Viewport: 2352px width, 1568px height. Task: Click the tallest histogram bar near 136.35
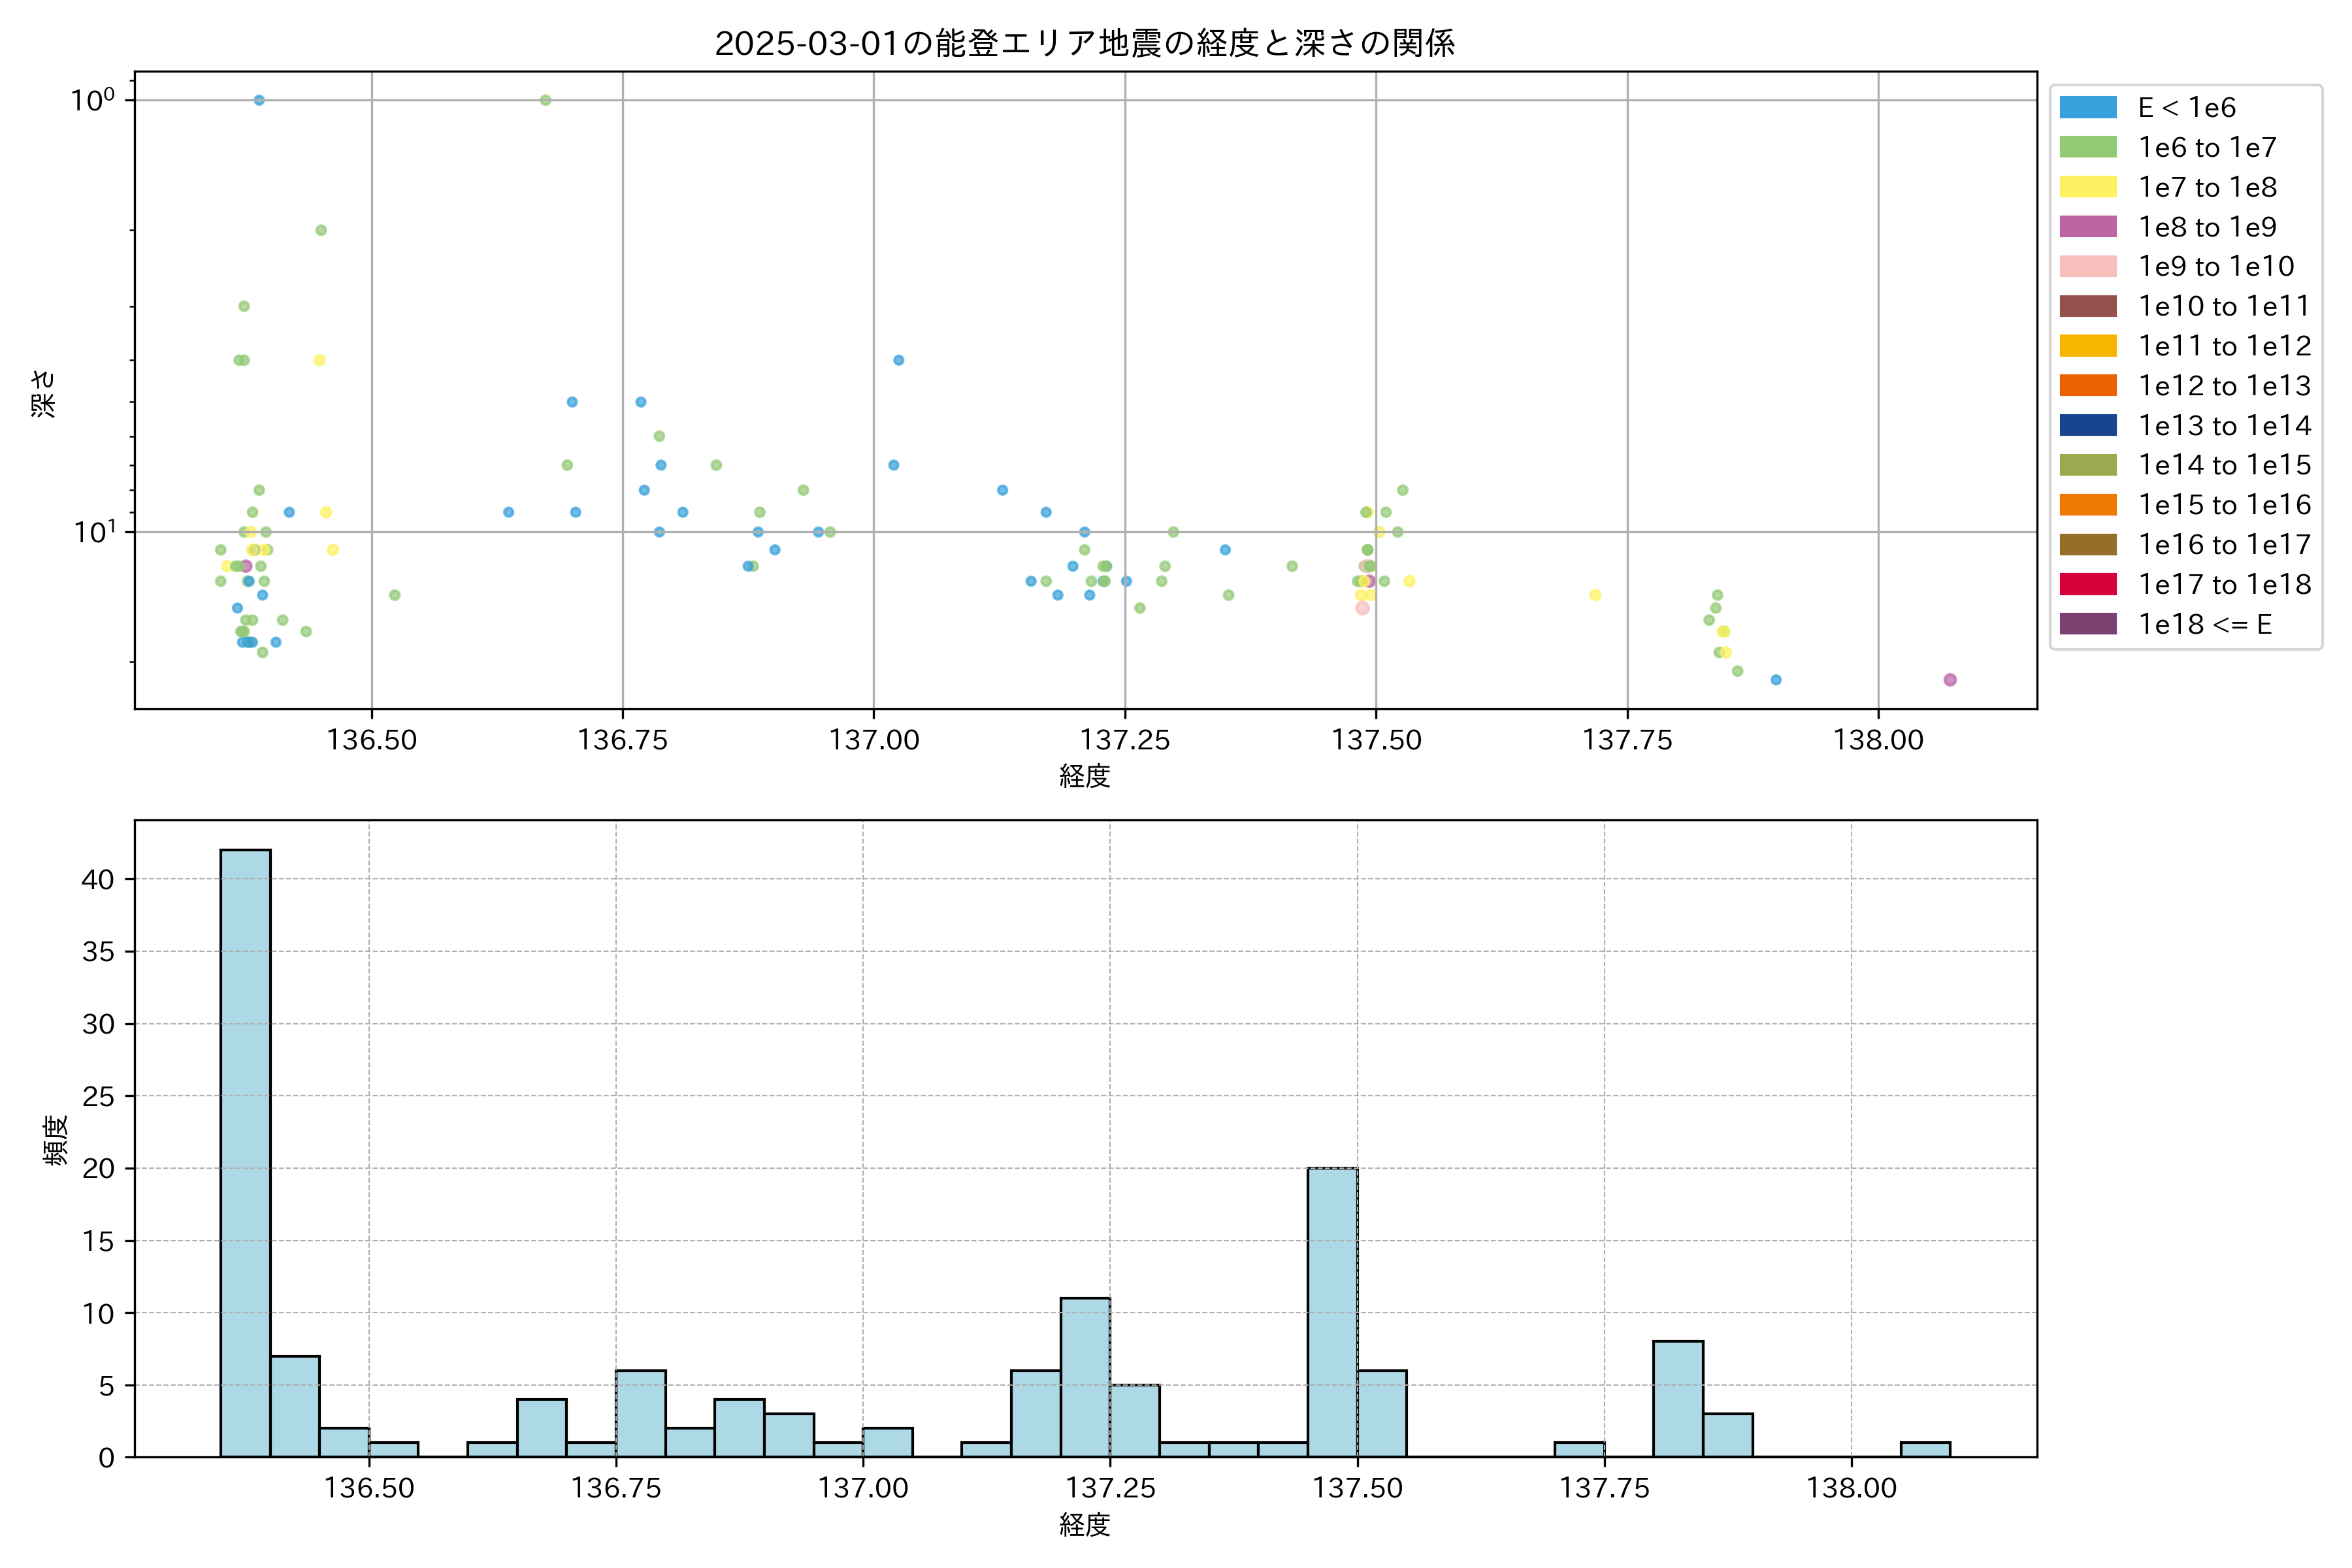tap(245, 1150)
